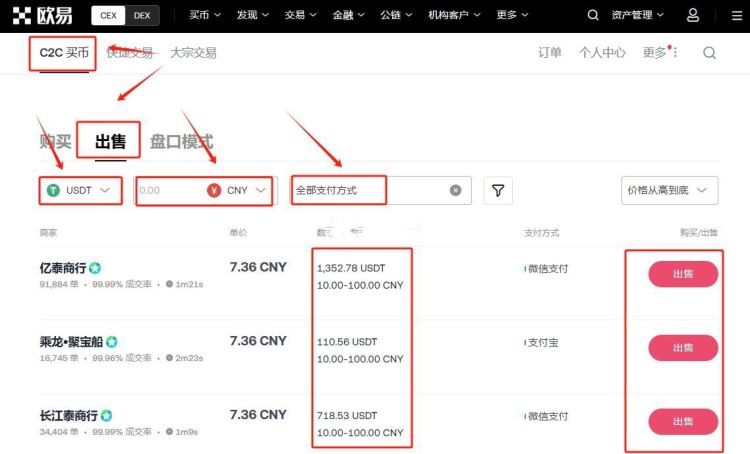Expand the CNY currency dropdown

[238, 190]
